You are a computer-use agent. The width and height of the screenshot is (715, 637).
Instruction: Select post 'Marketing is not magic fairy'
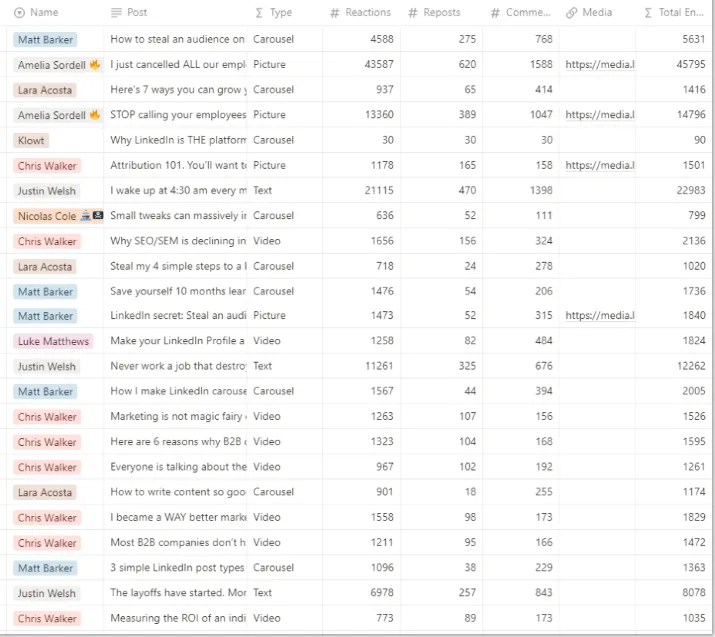178,416
